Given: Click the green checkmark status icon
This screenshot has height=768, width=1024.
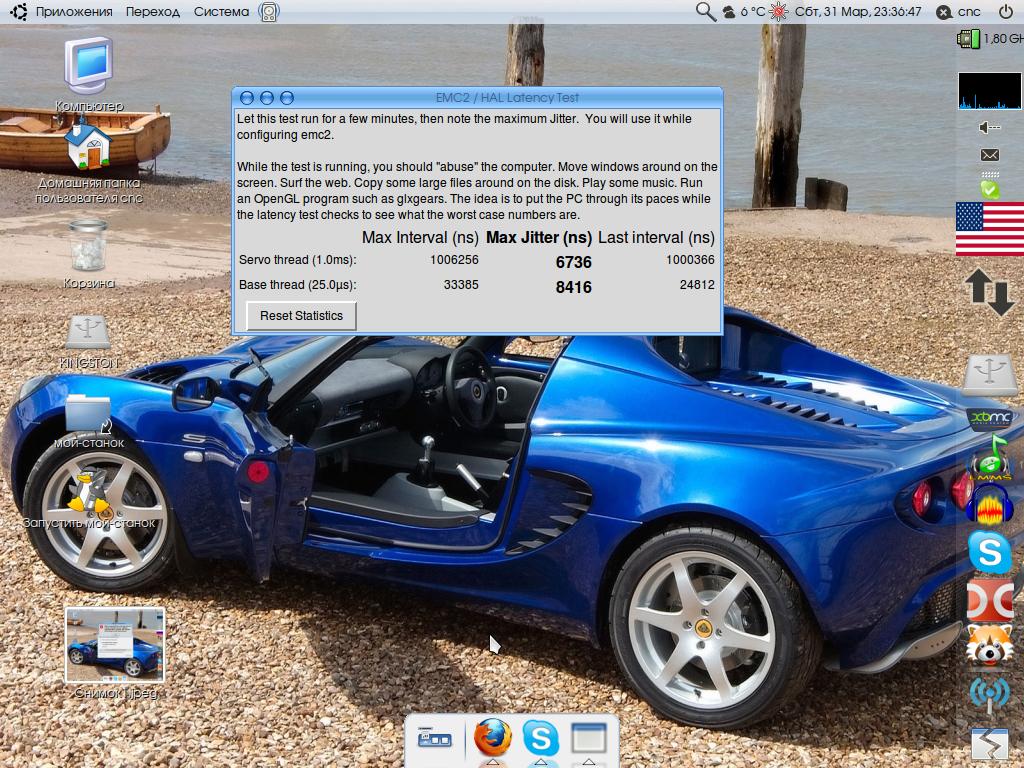Looking at the screenshot, I should (x=989, y=189).
